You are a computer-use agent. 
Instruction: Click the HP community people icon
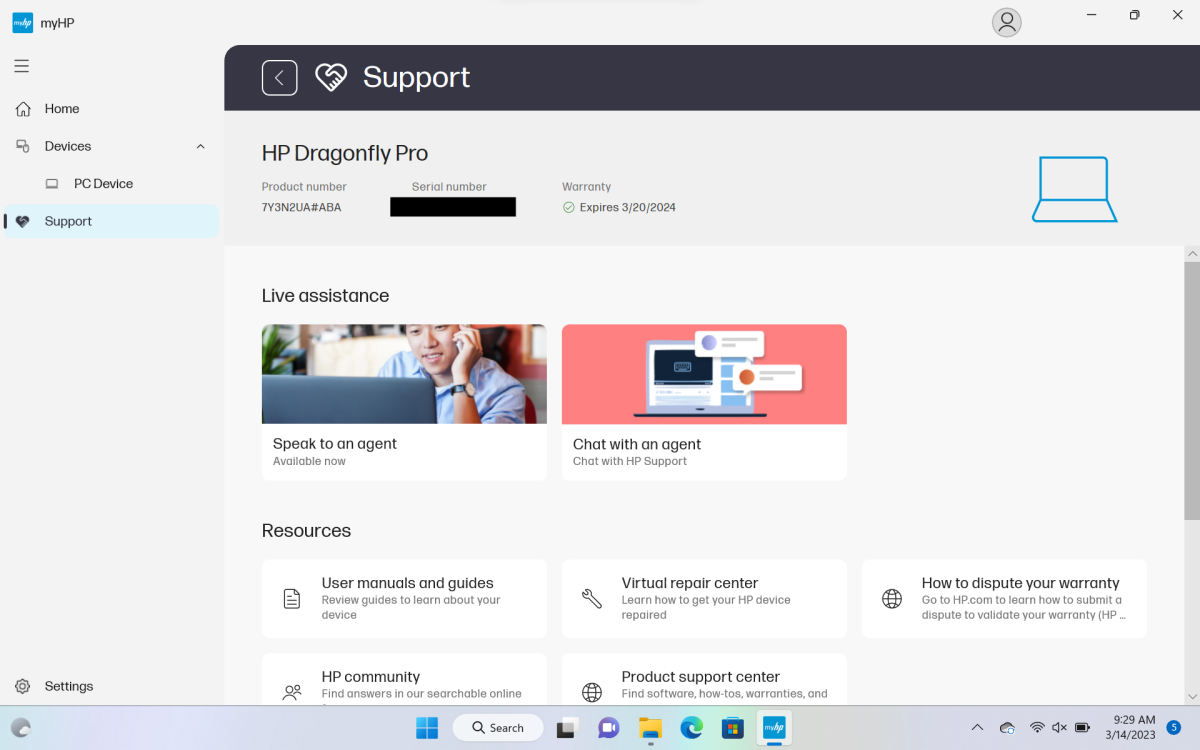pos(292,692)
